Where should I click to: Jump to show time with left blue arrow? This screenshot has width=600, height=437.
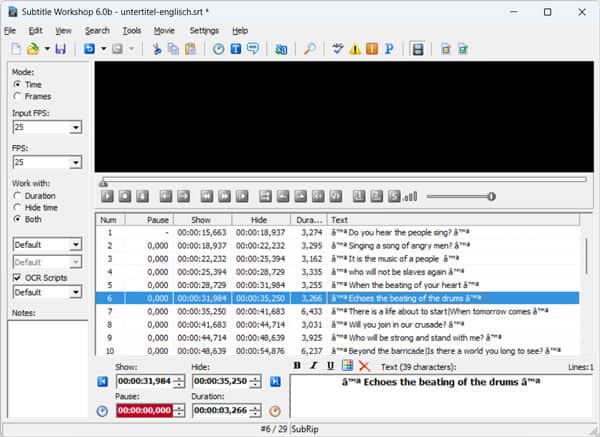point(102,382)
